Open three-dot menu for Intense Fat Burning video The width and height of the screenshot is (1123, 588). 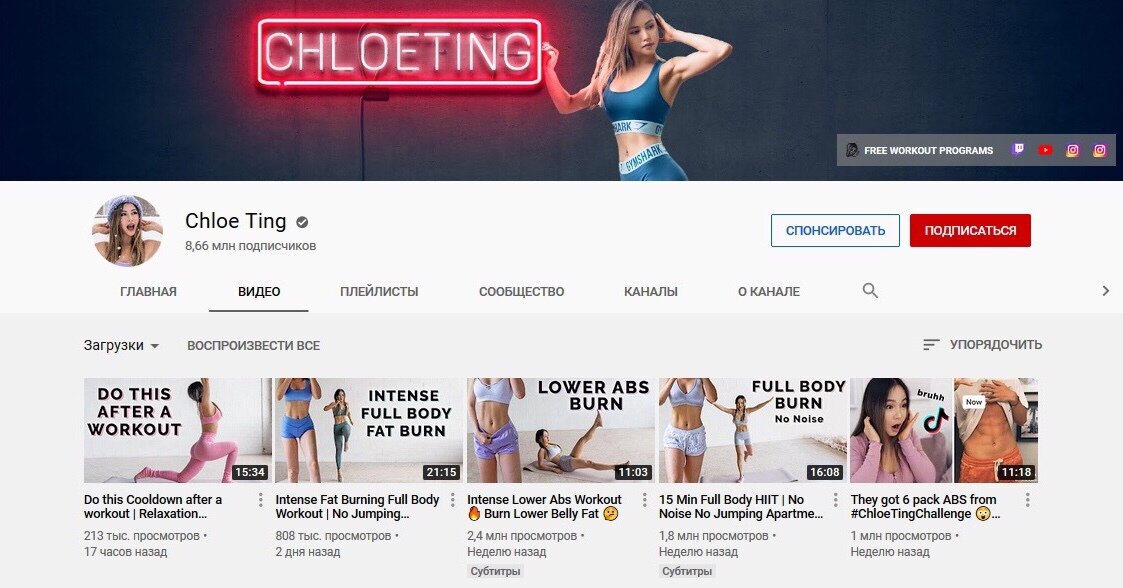point(452,500)
